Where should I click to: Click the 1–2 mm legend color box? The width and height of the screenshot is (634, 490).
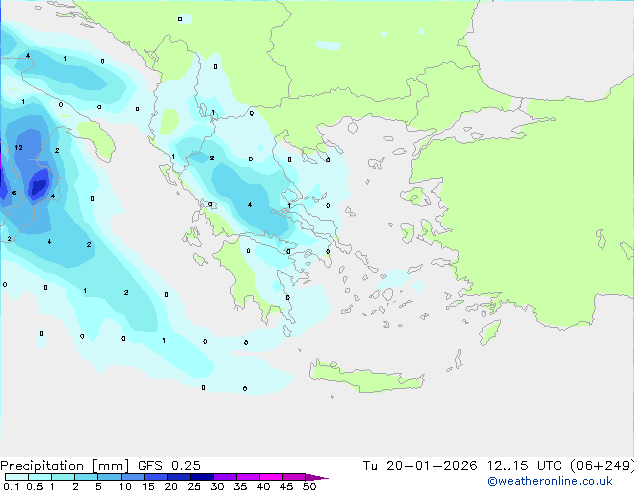63,477
